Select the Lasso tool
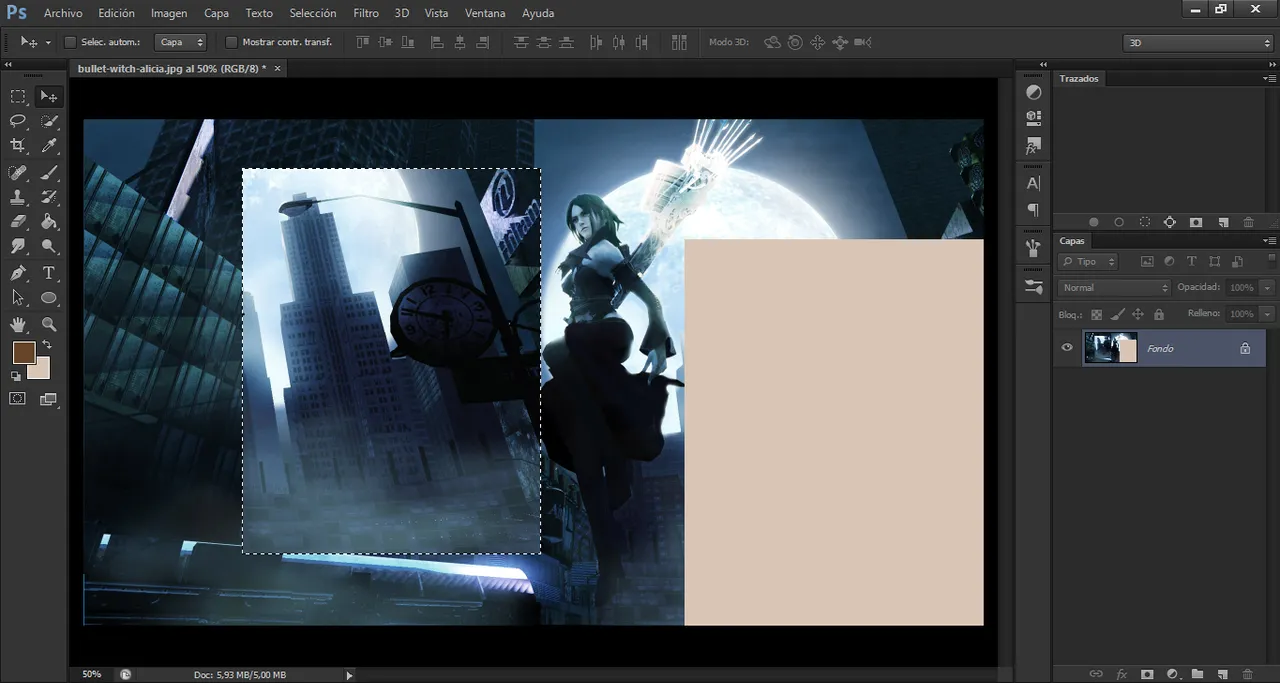Screen dimensions: 1280x683 click(18, 121)
